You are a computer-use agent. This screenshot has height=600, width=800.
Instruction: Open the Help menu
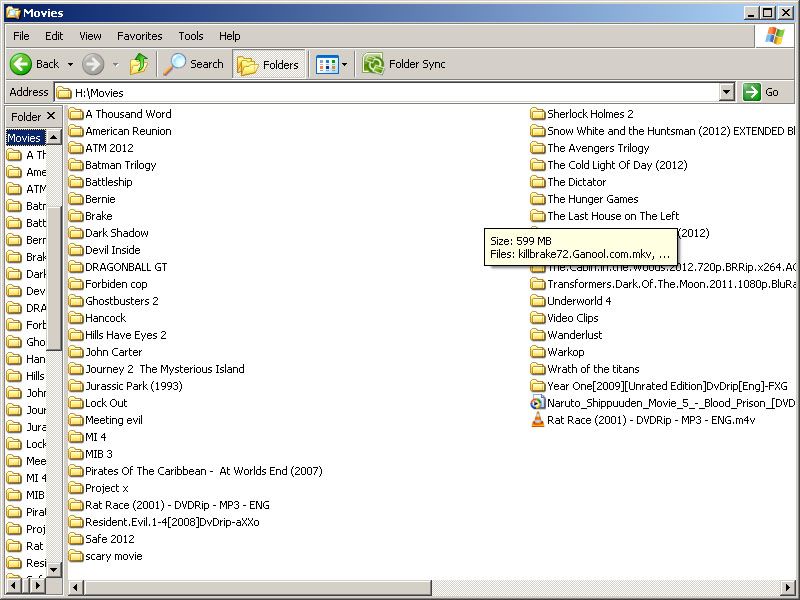pyautogui.click(x=230, y=36)
